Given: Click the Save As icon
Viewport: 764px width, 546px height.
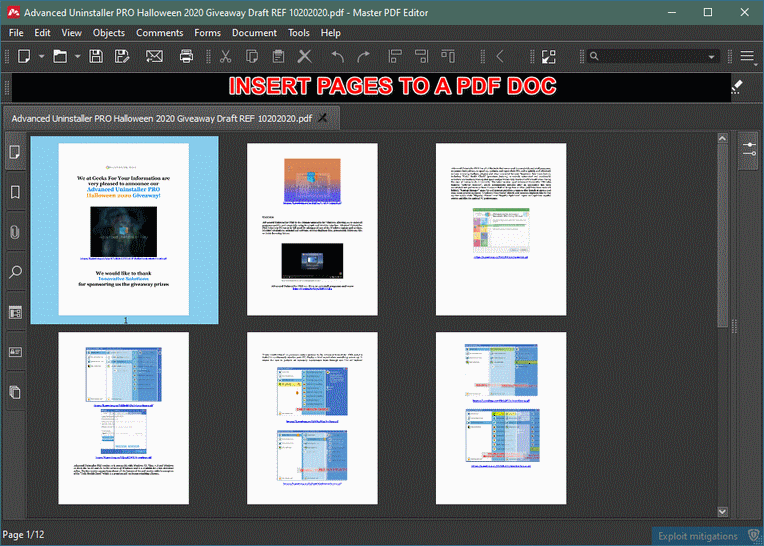Looking at the screenshot, I should (122, 56).
